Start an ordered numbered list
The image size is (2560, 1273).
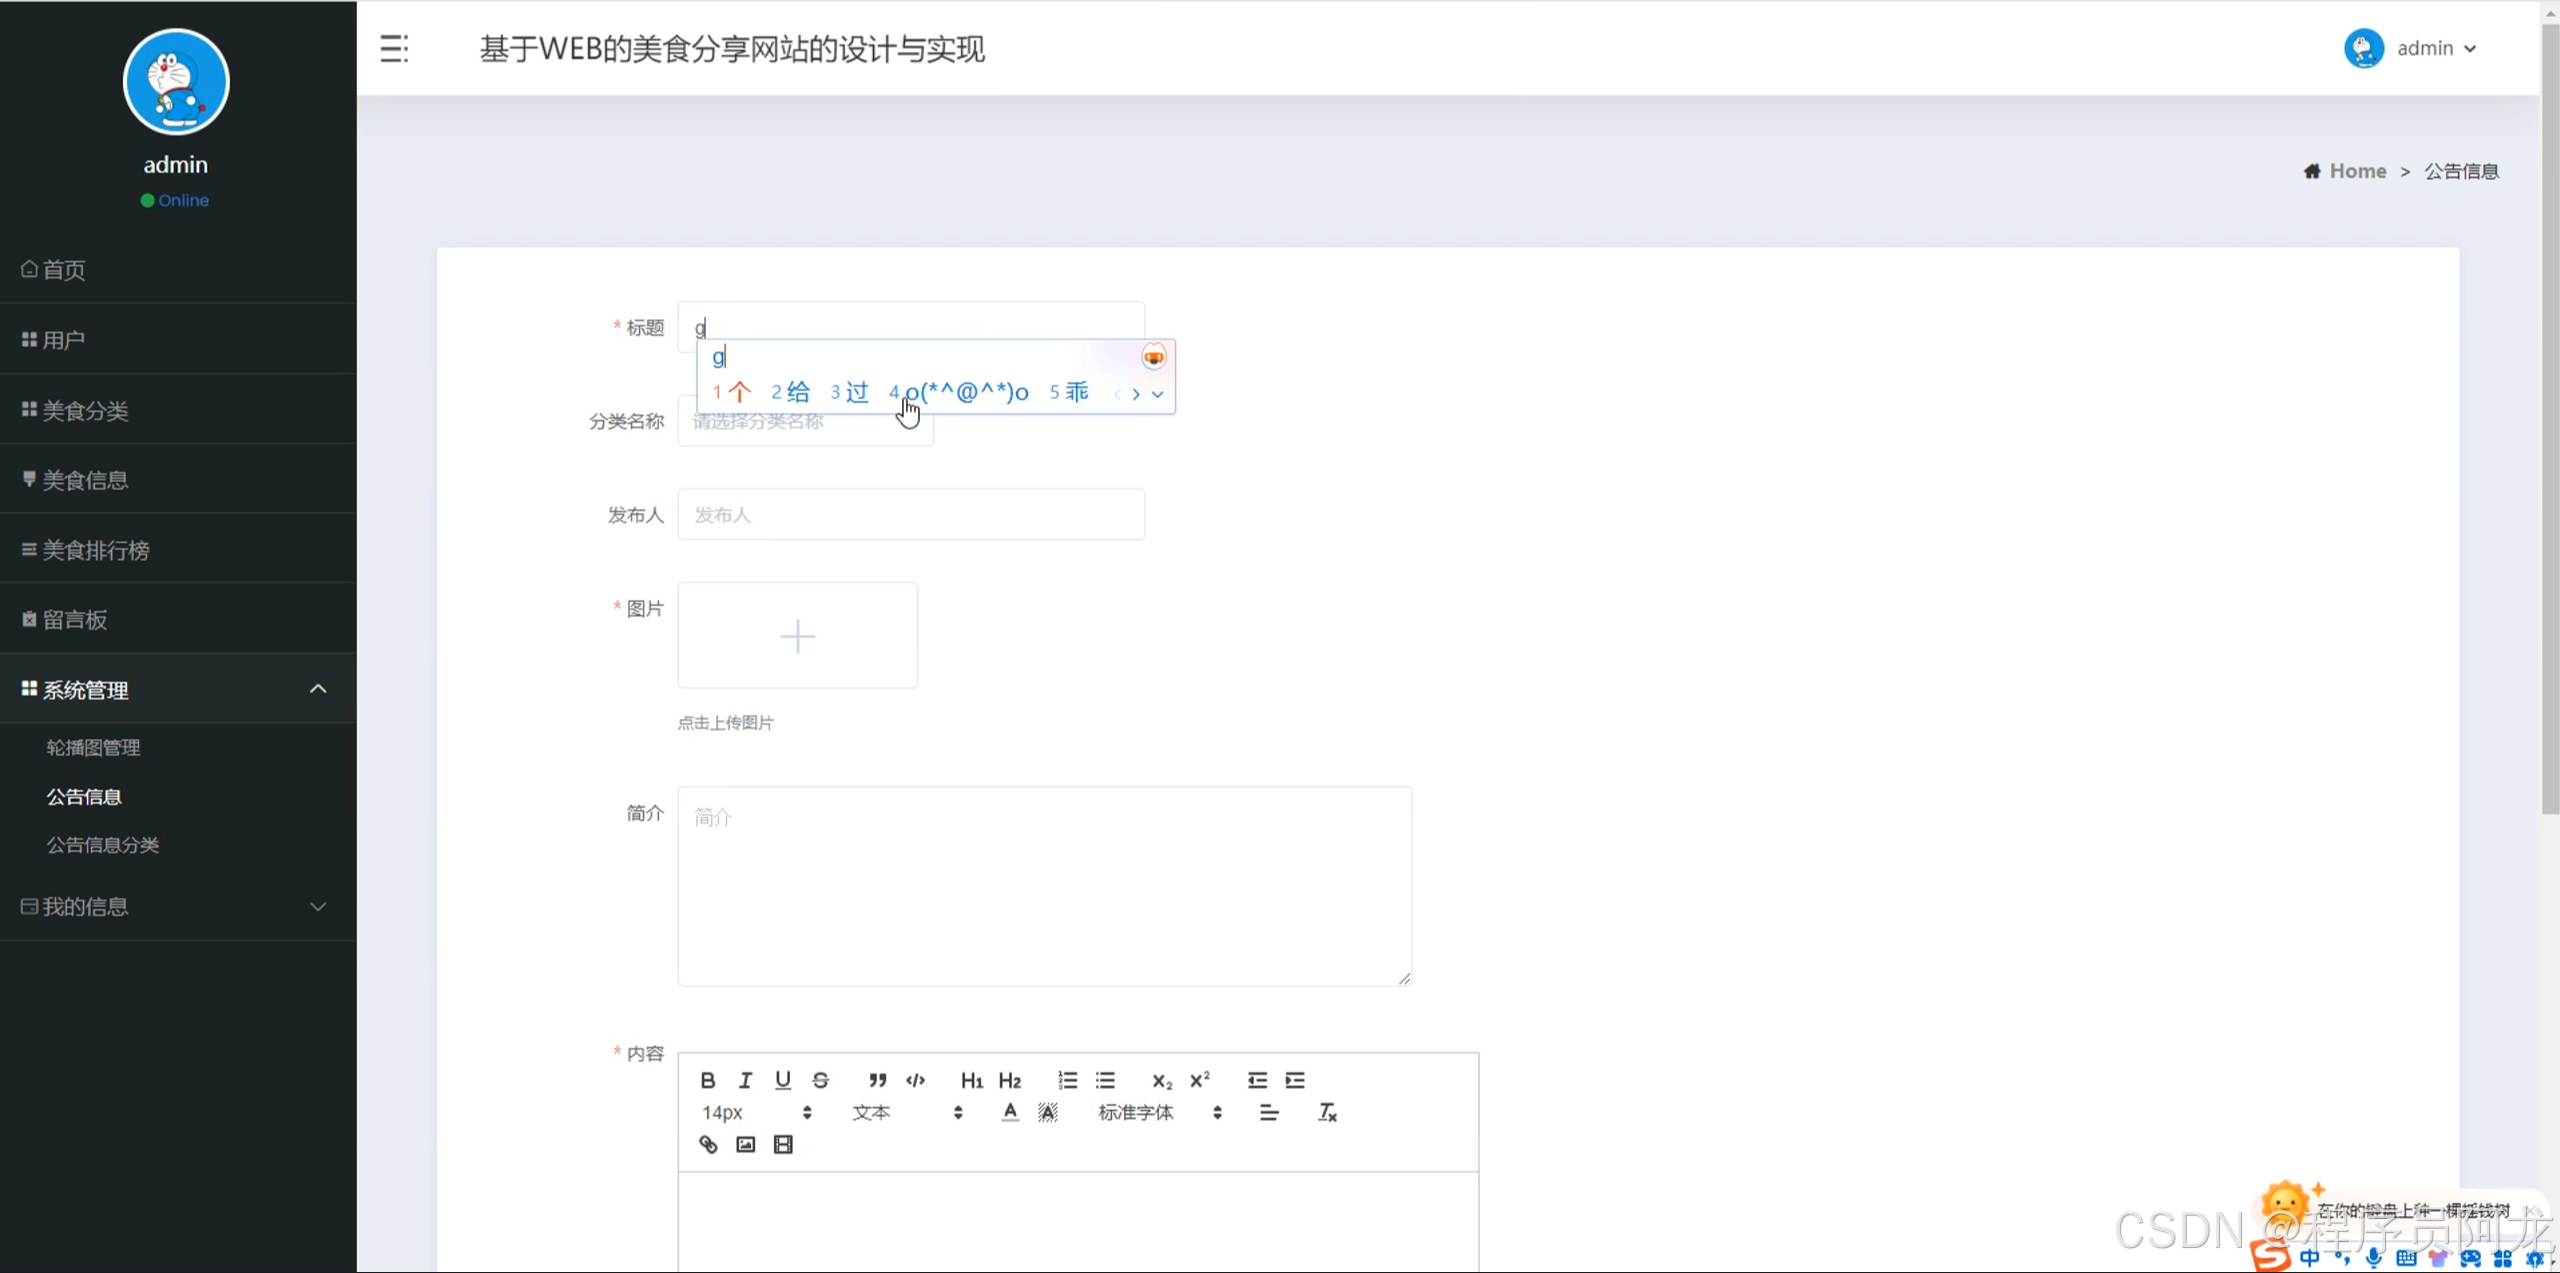pyautogui.click(x=1067, y=1080)
